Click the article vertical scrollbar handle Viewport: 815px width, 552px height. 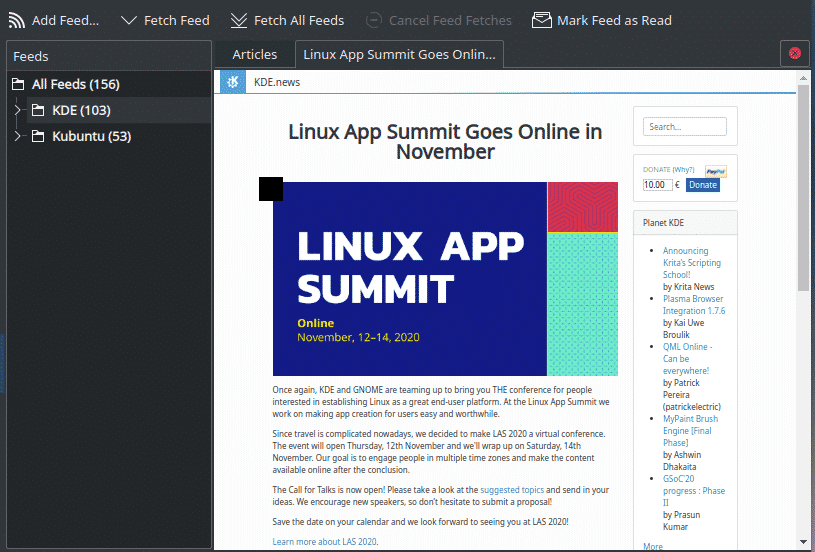coord(803,187)
